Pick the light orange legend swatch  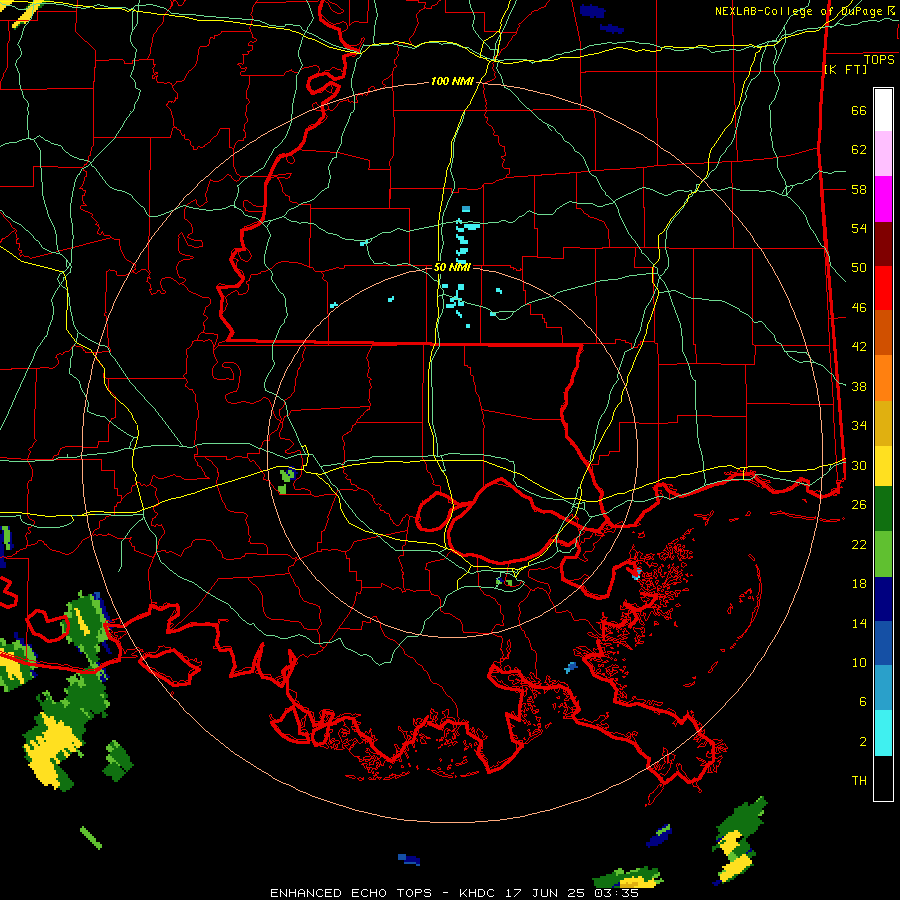click(883, 378)
